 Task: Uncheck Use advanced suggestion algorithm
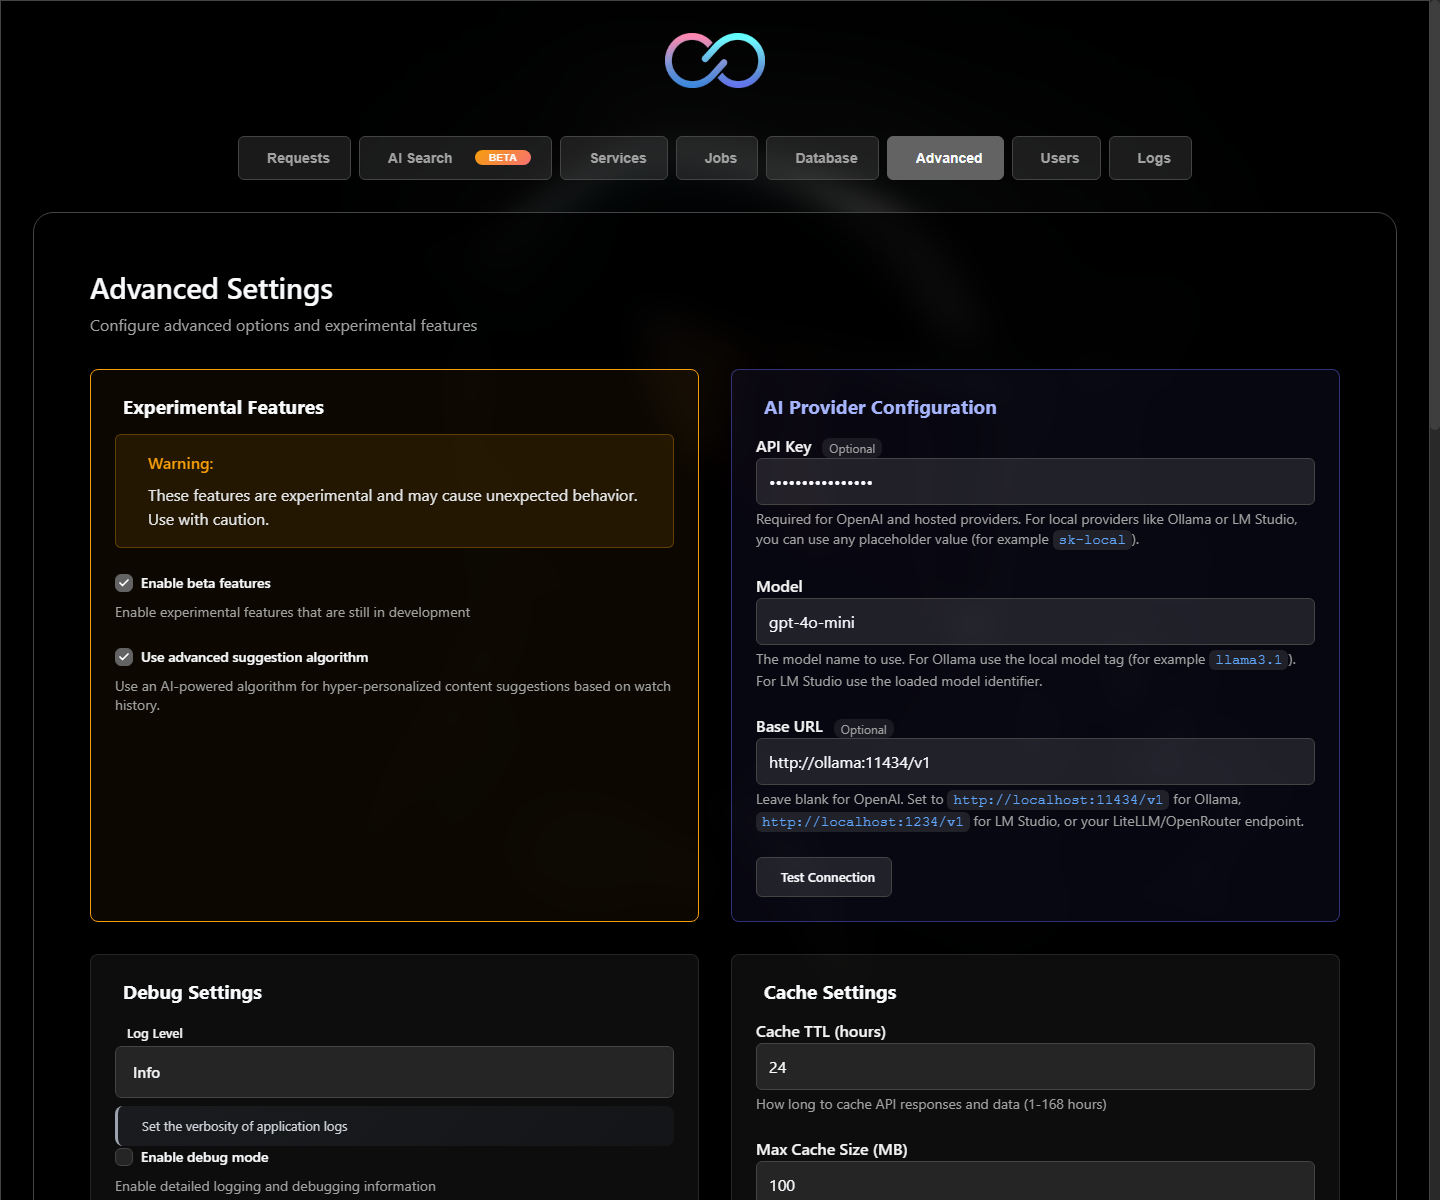pos(124,657)
